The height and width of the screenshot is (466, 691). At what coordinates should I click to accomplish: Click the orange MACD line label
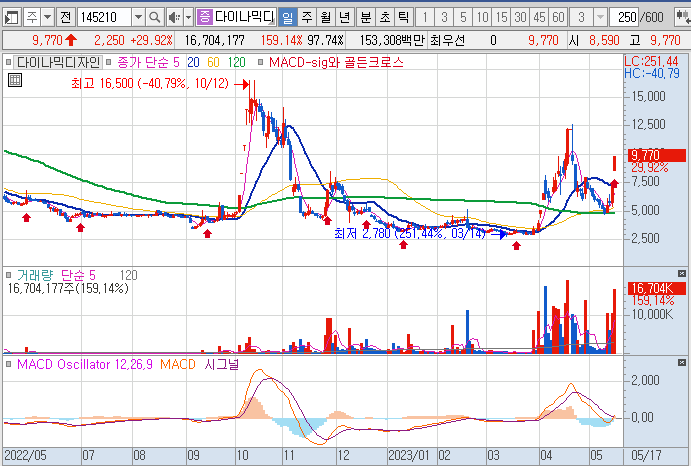pyautogui.click(x=178, y=365)
